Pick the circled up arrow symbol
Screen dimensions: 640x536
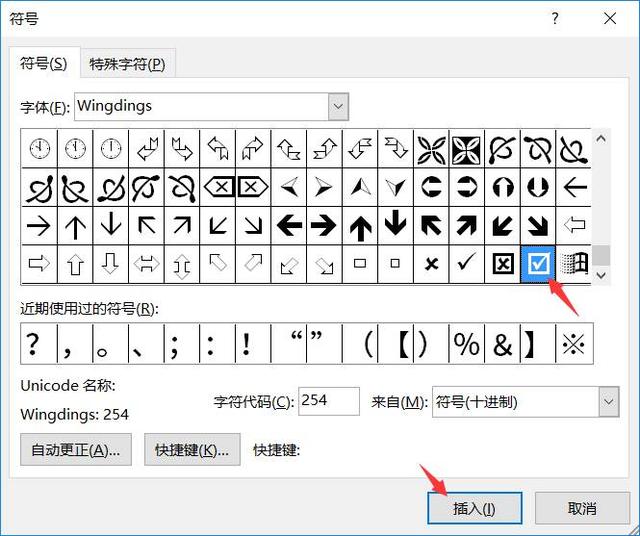(502, 187)
